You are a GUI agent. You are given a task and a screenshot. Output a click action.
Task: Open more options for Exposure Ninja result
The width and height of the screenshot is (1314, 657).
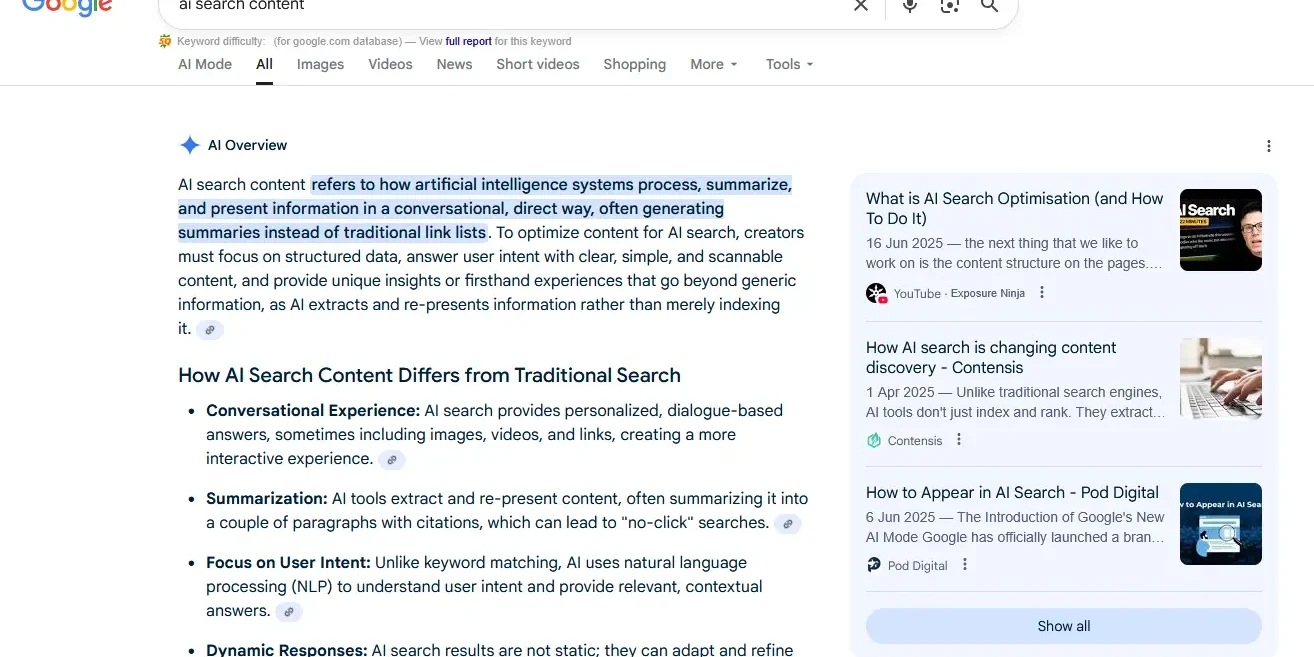click(1042, 293)
